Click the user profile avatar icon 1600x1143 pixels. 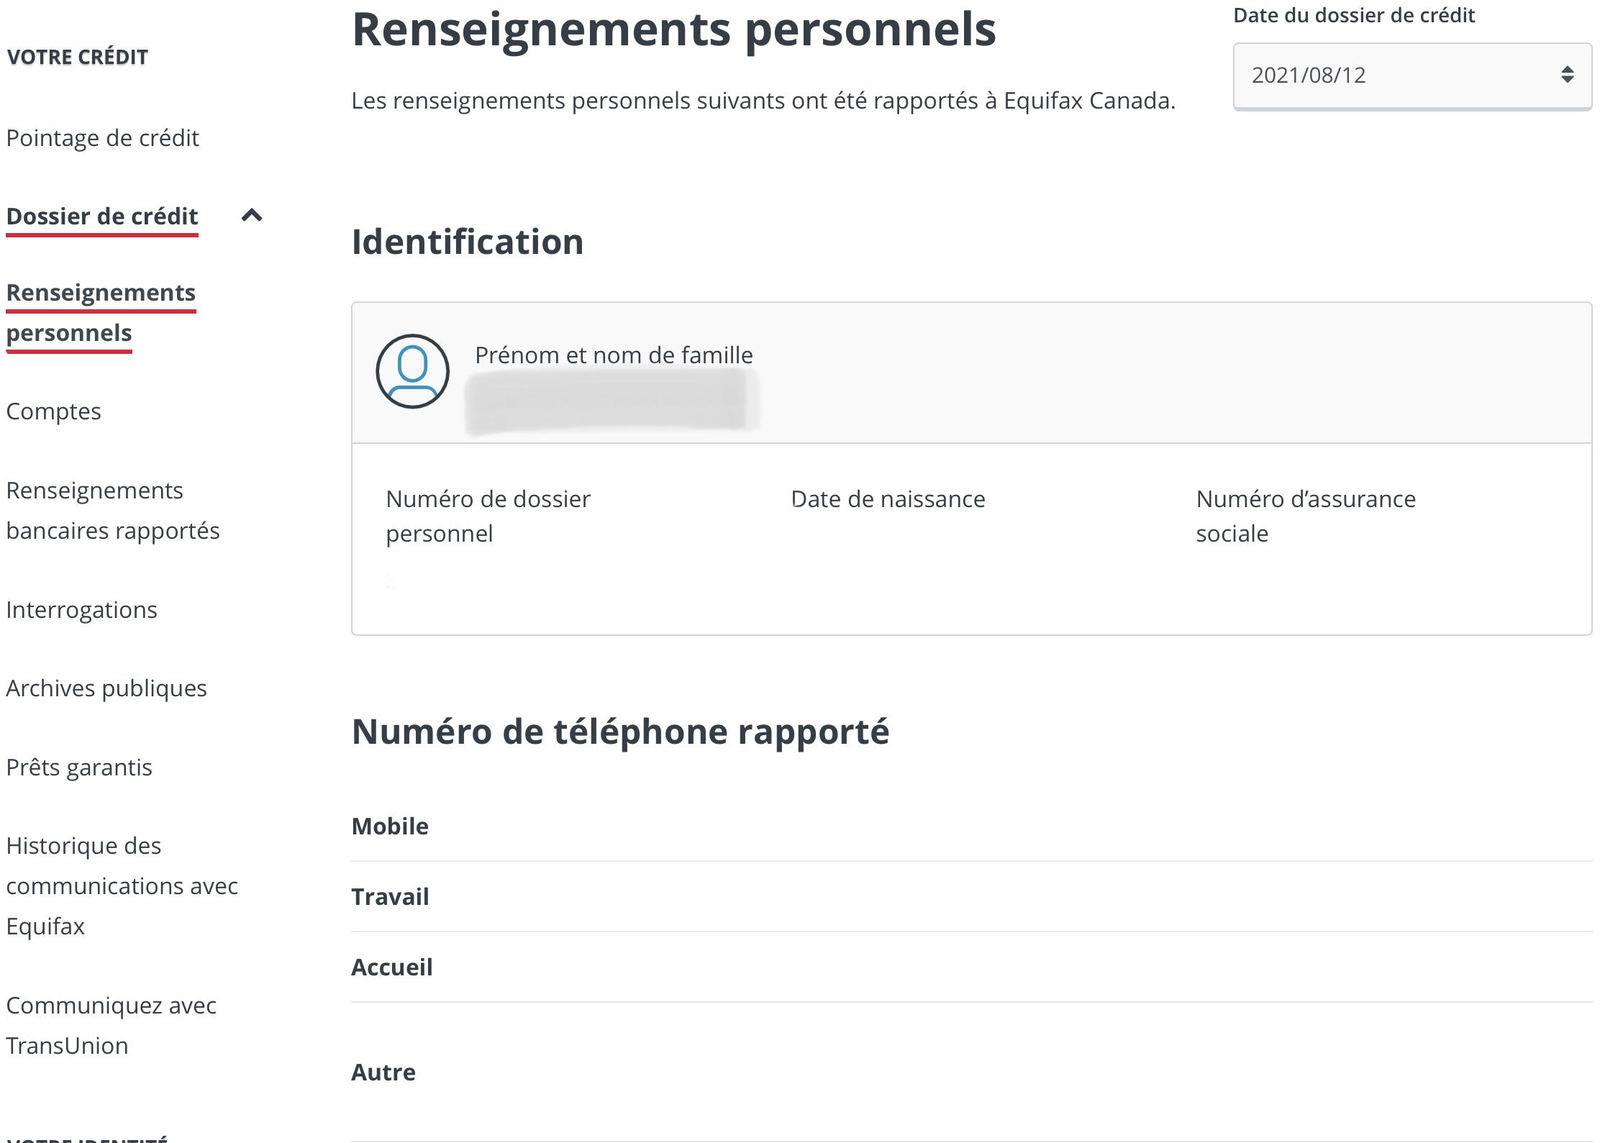pos(412,371)
